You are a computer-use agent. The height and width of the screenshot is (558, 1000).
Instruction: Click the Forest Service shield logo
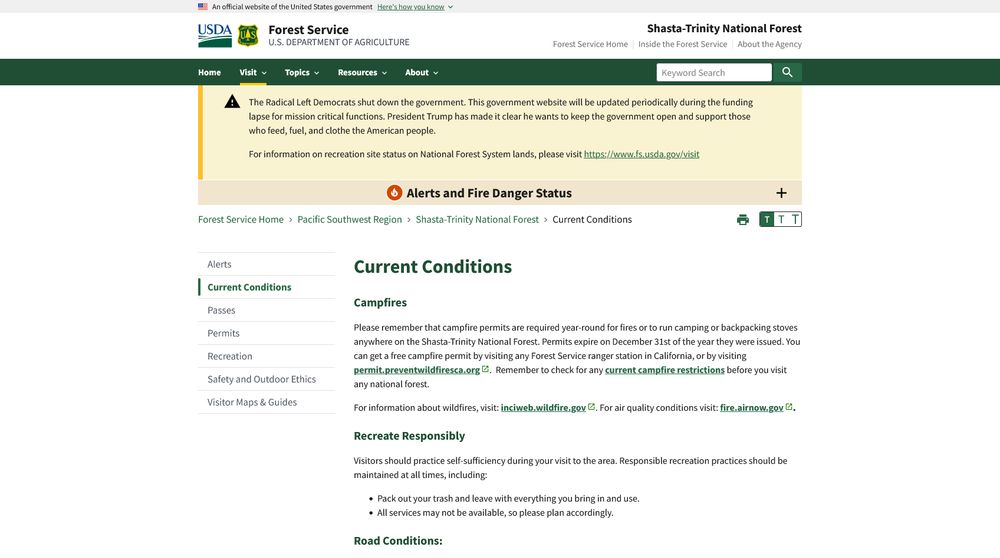[248, 36]
